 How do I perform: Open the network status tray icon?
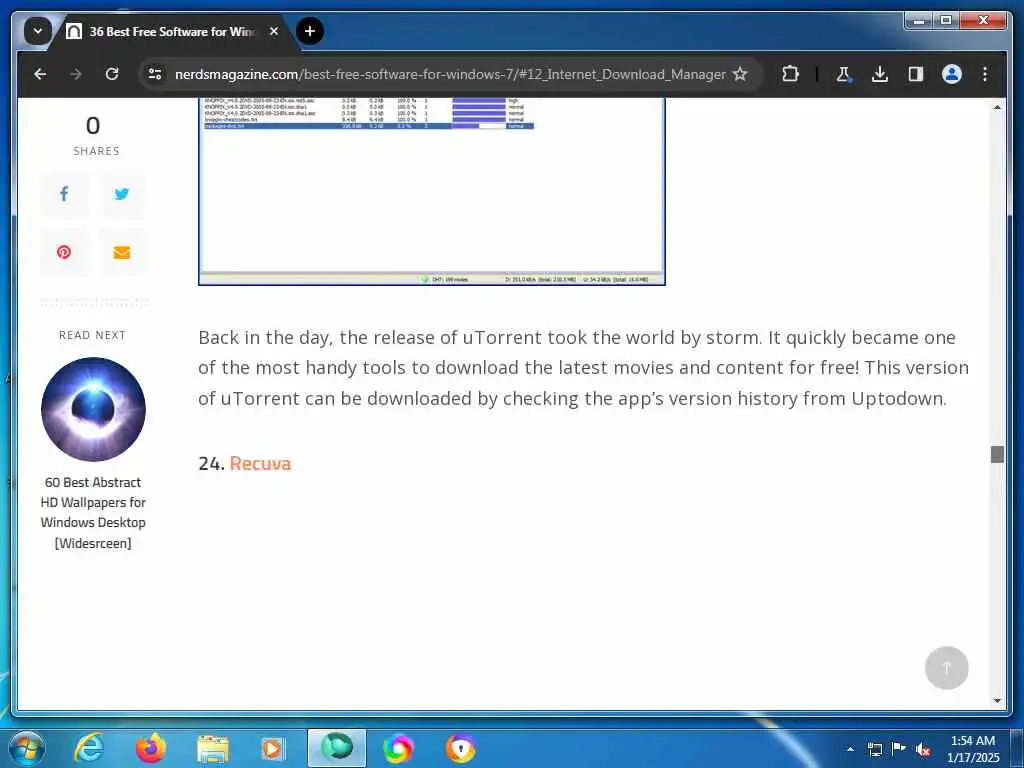coord(874,749)
